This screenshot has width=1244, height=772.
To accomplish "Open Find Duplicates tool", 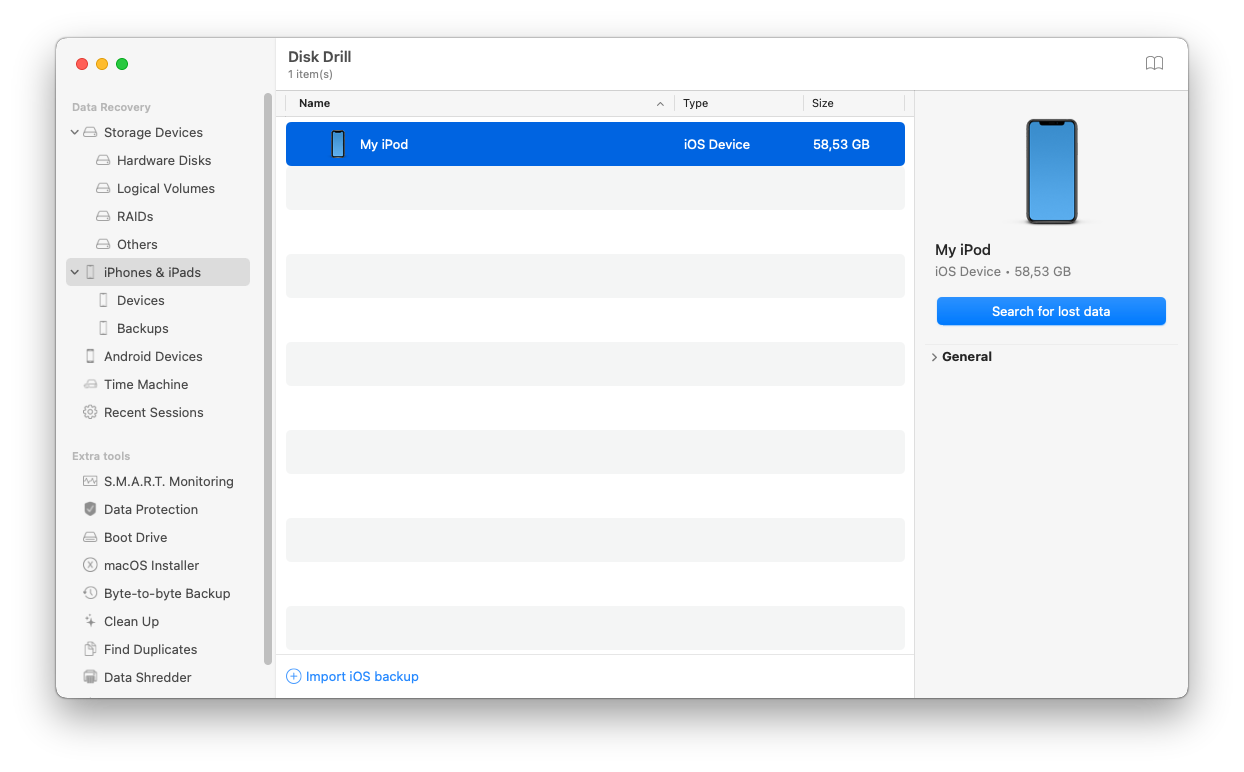I will [x=151, y=649].
